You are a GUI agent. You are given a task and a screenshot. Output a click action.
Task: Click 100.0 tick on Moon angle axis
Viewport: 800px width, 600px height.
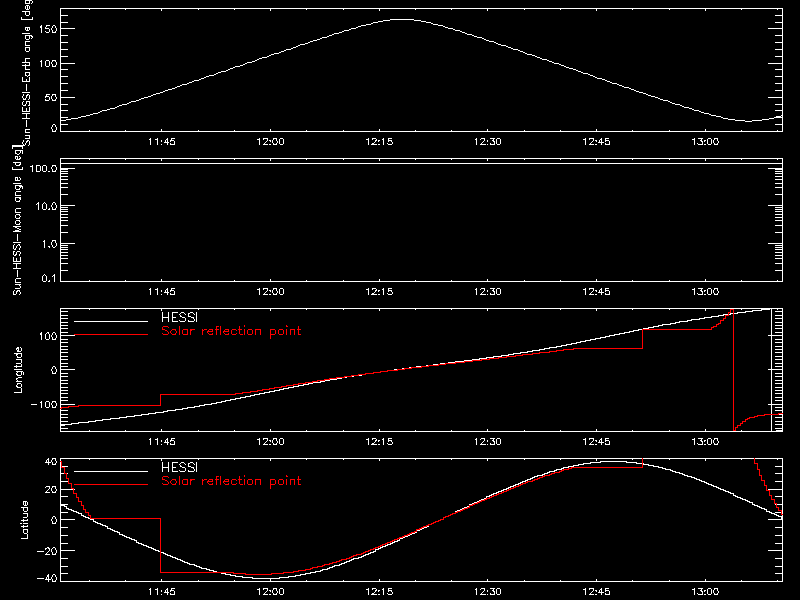pyautogui.click(x=43, y=168)
